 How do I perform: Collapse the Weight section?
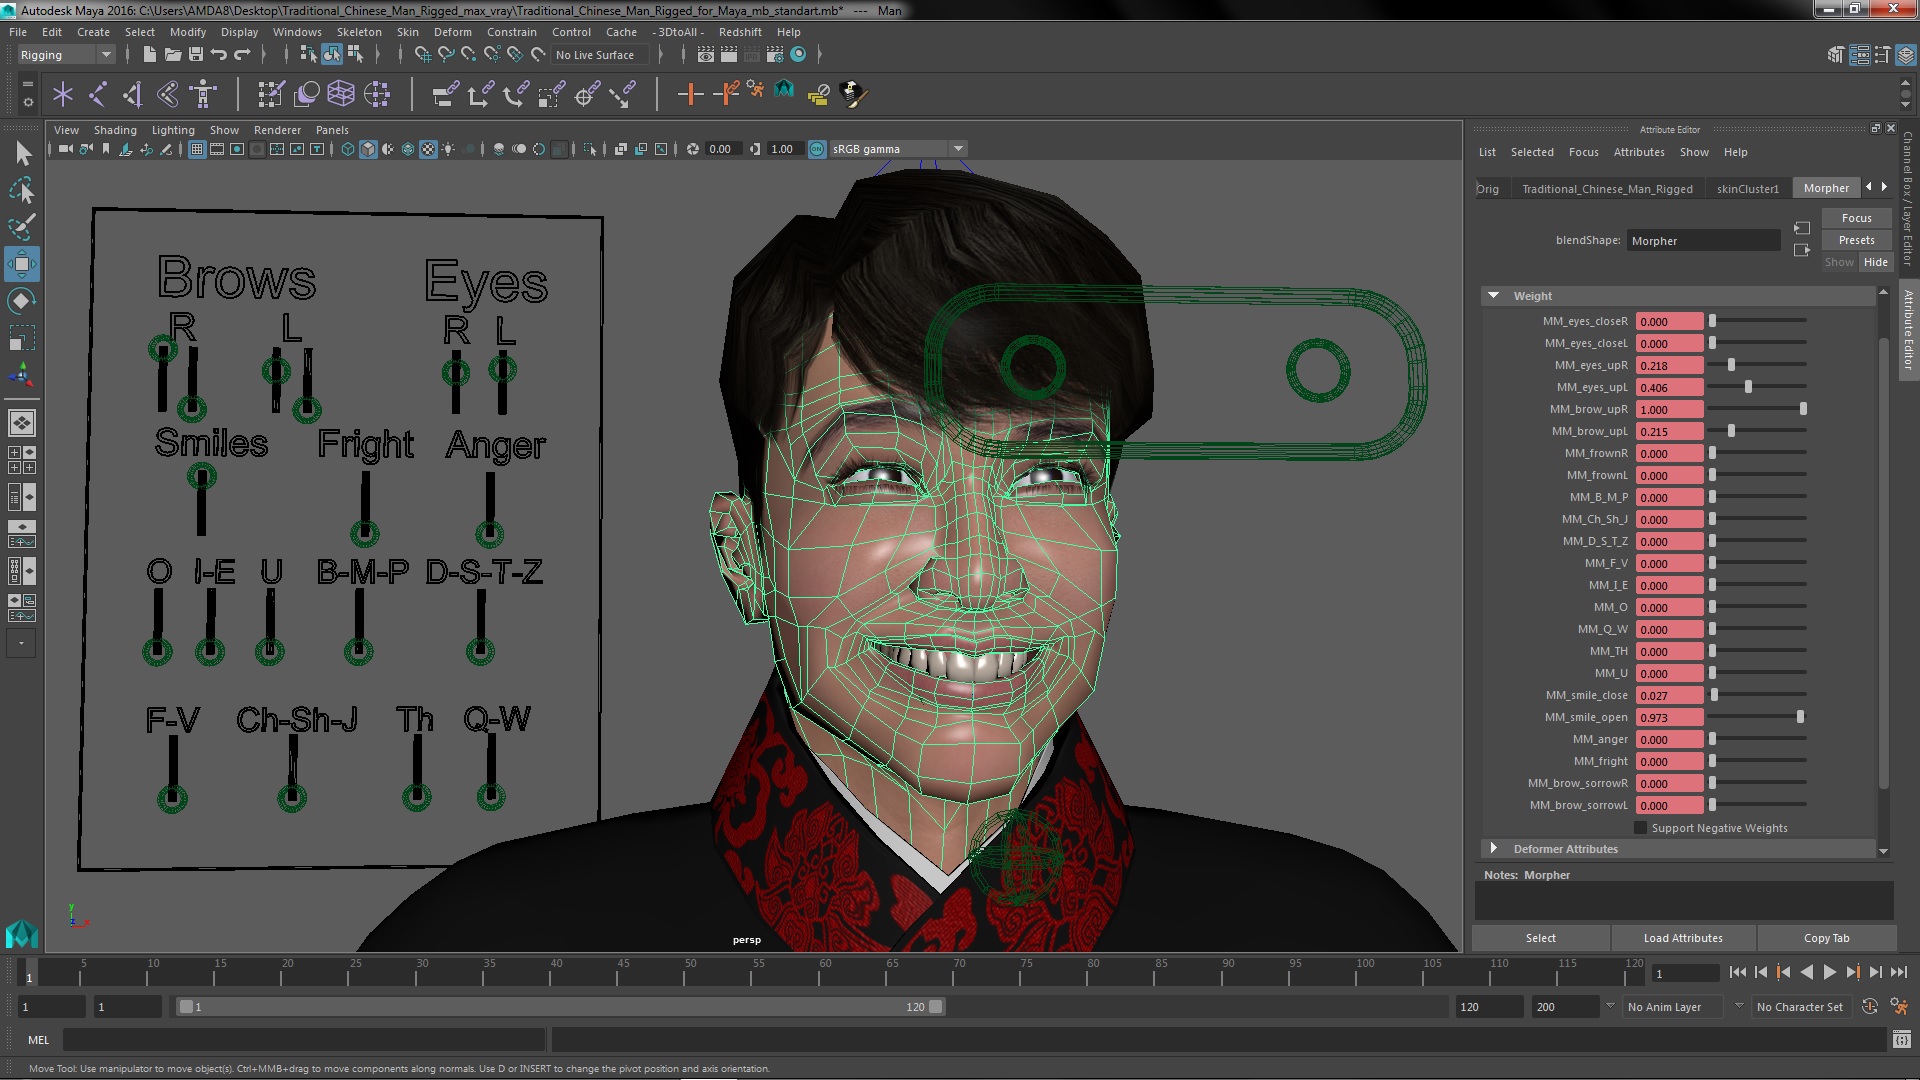click(x=1494, y=296)
